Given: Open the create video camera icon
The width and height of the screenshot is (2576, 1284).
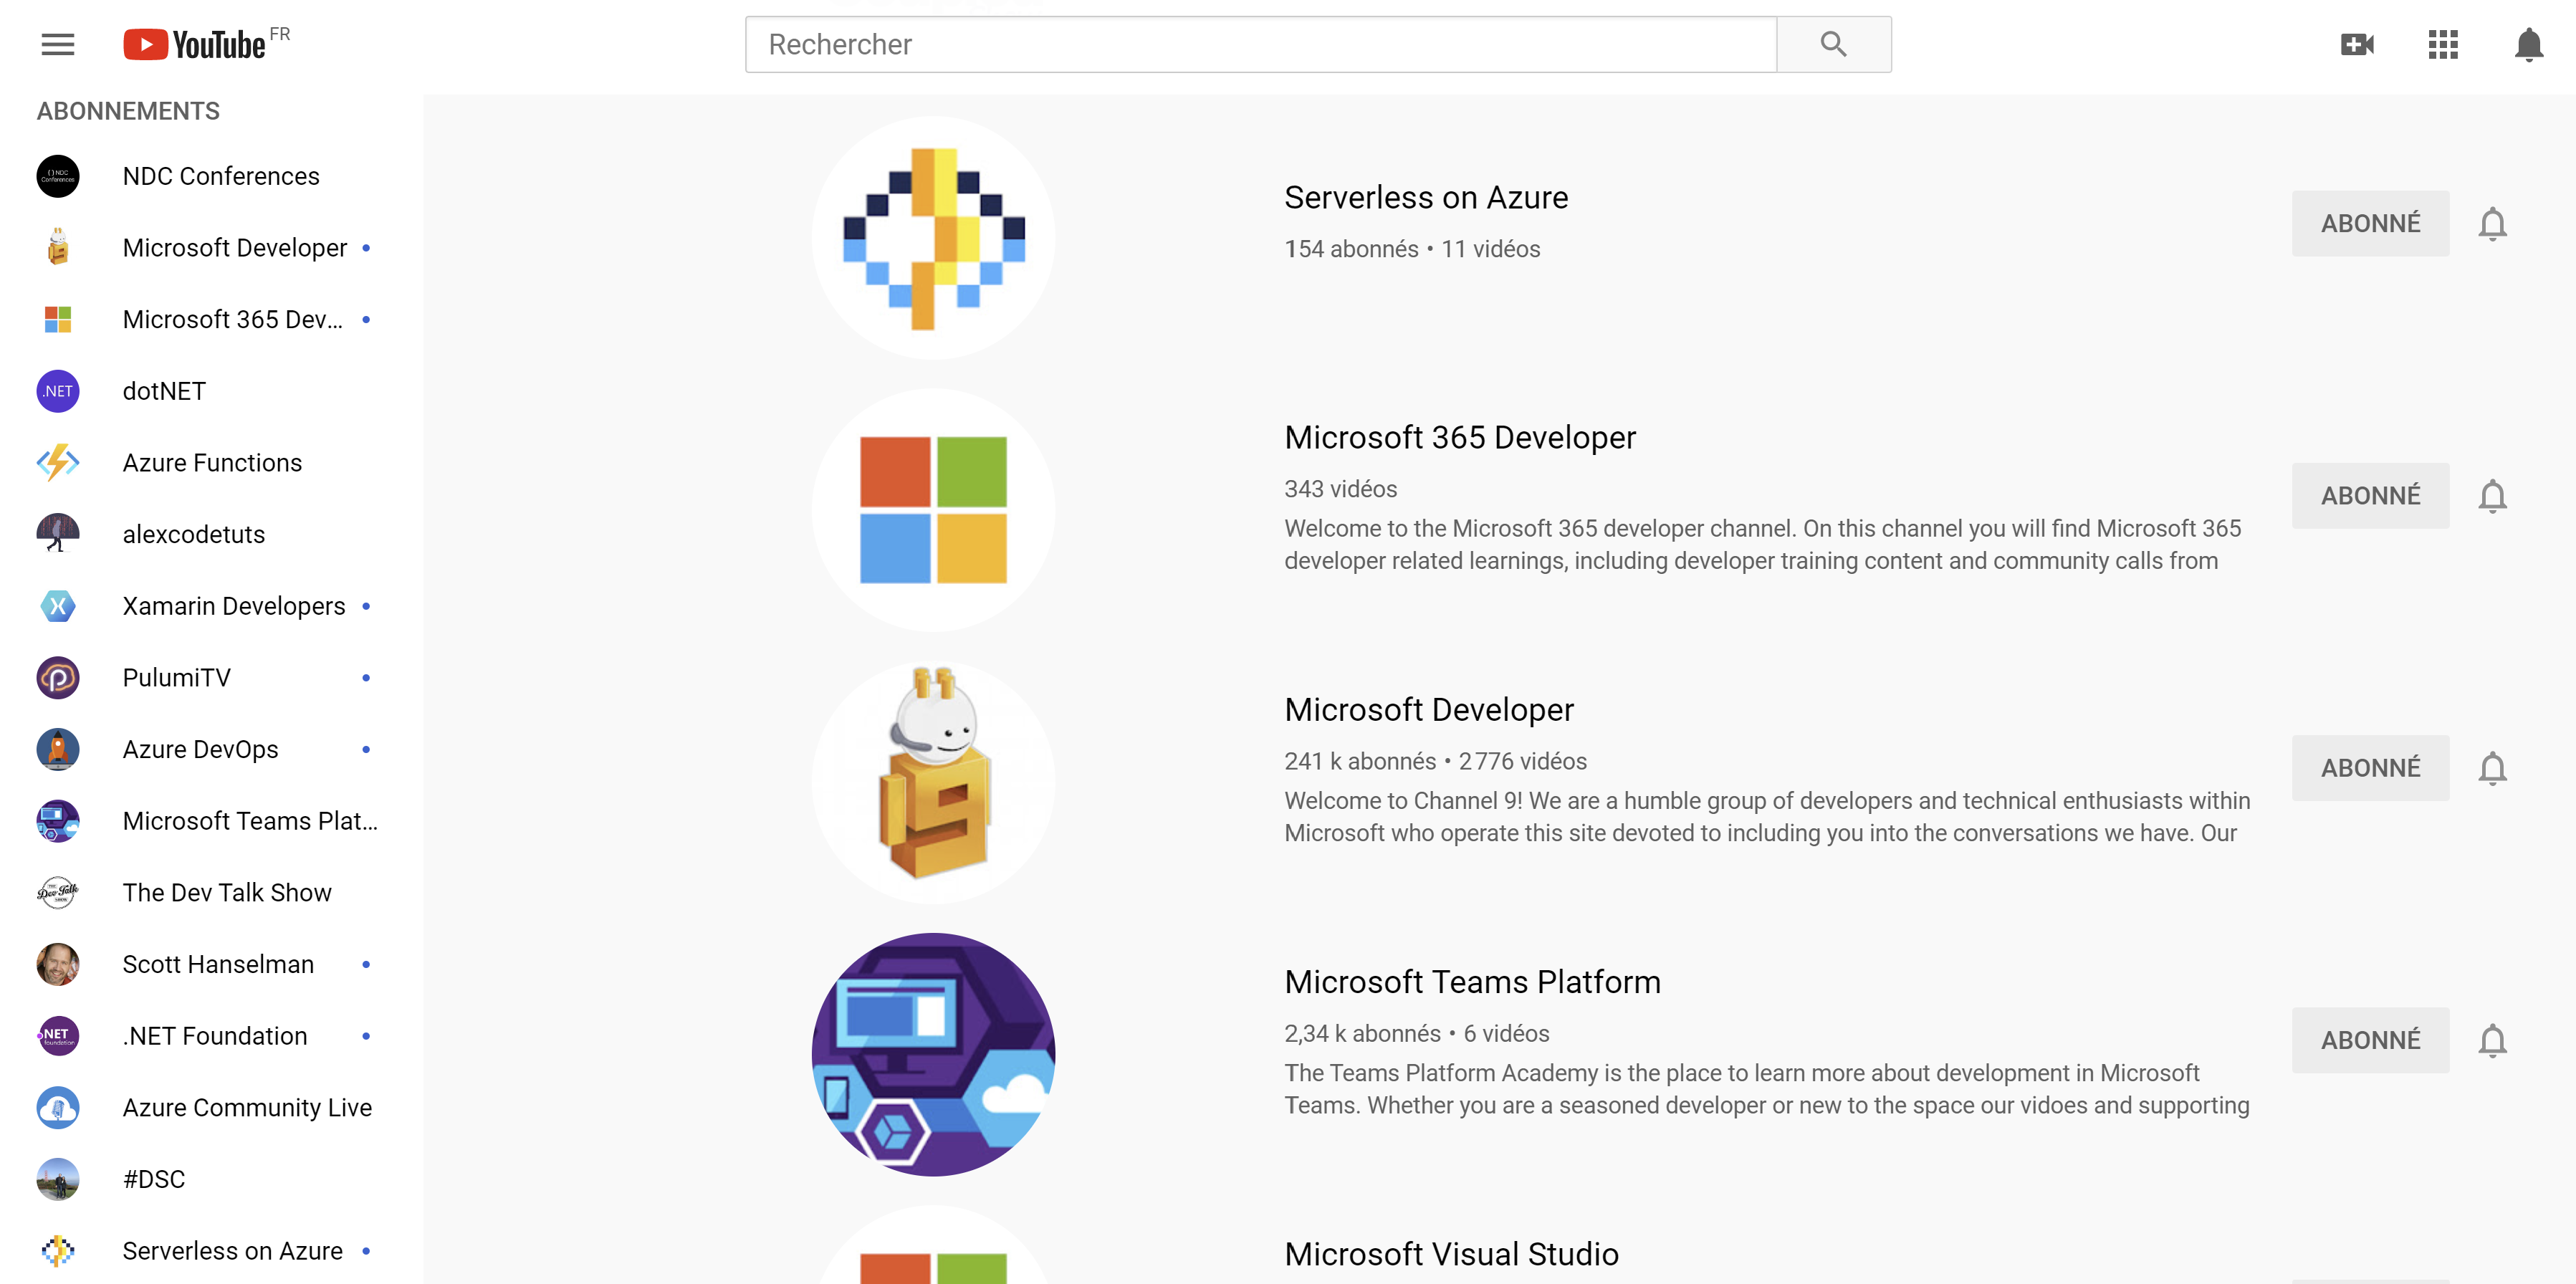Looking at the screenshot, I should (2357, 44).
